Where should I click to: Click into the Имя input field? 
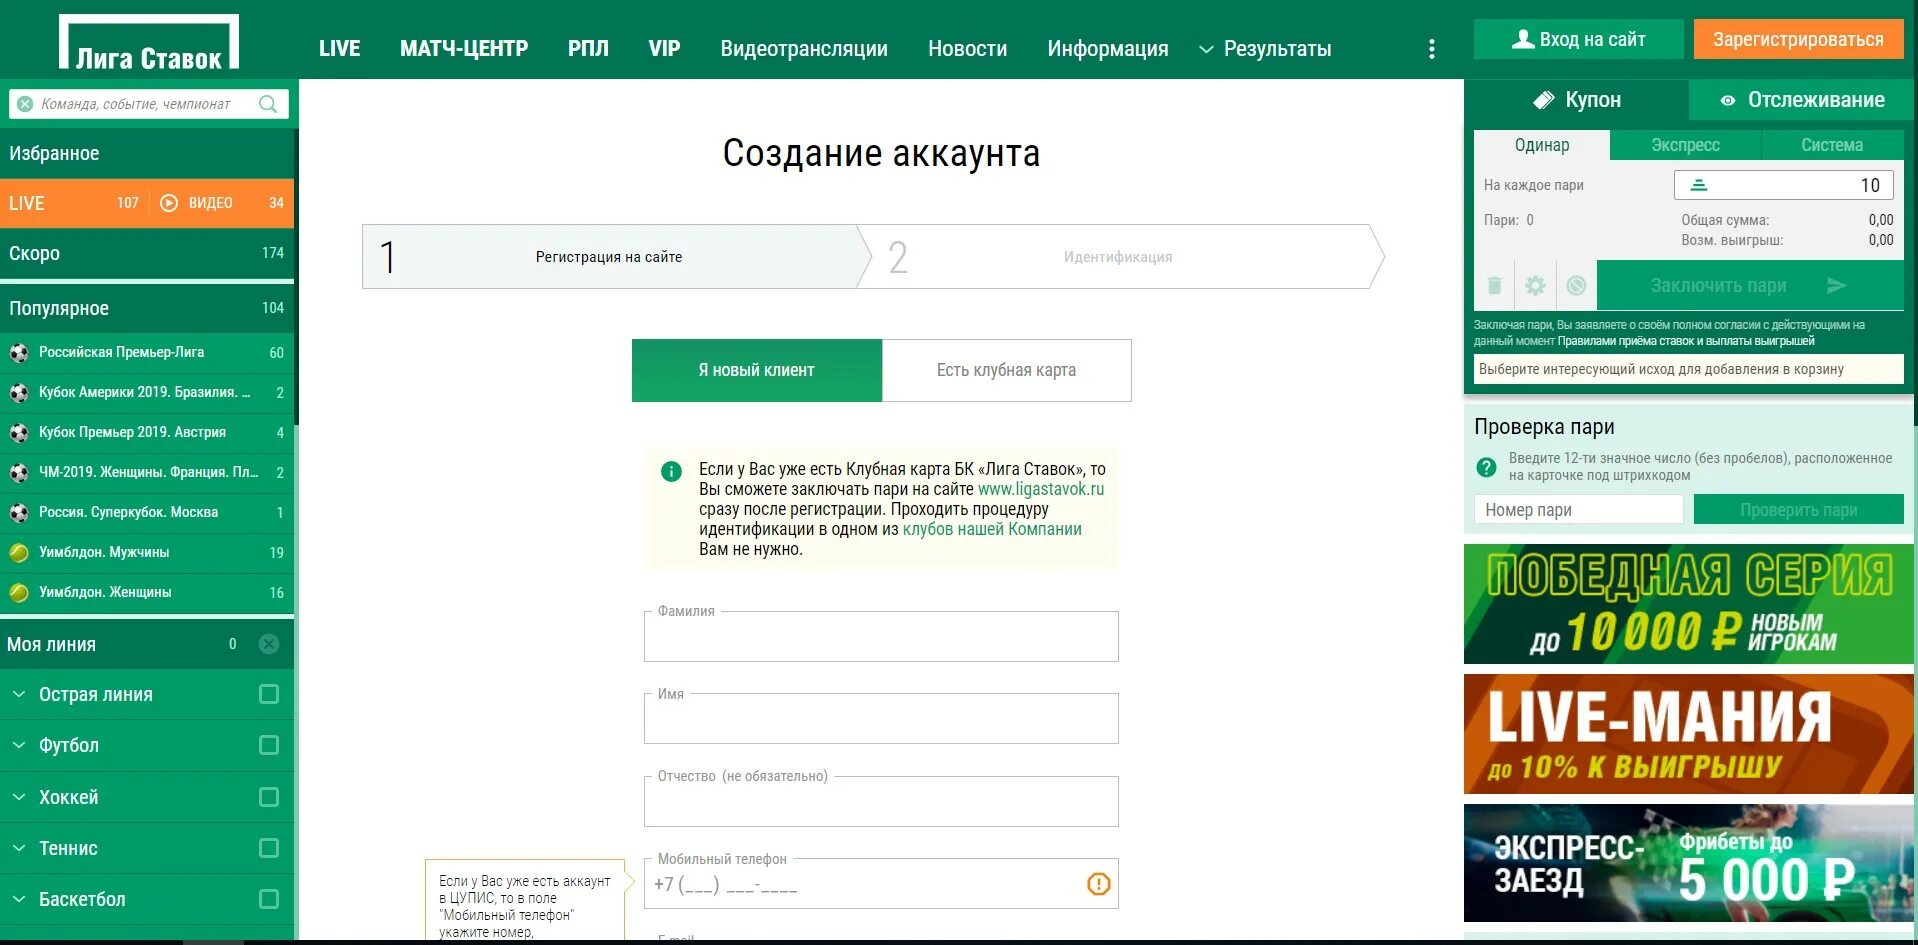(881, 719)
